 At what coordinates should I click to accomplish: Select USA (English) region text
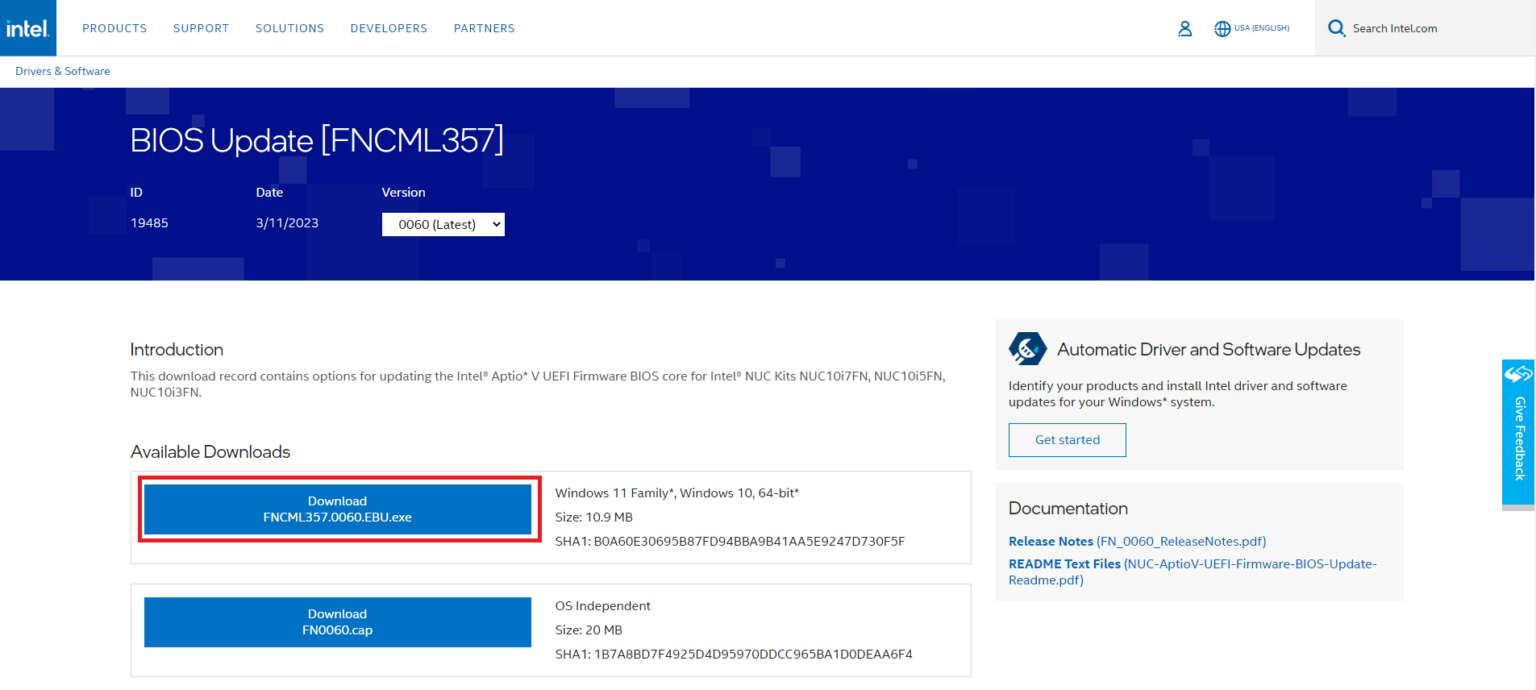1261,28
